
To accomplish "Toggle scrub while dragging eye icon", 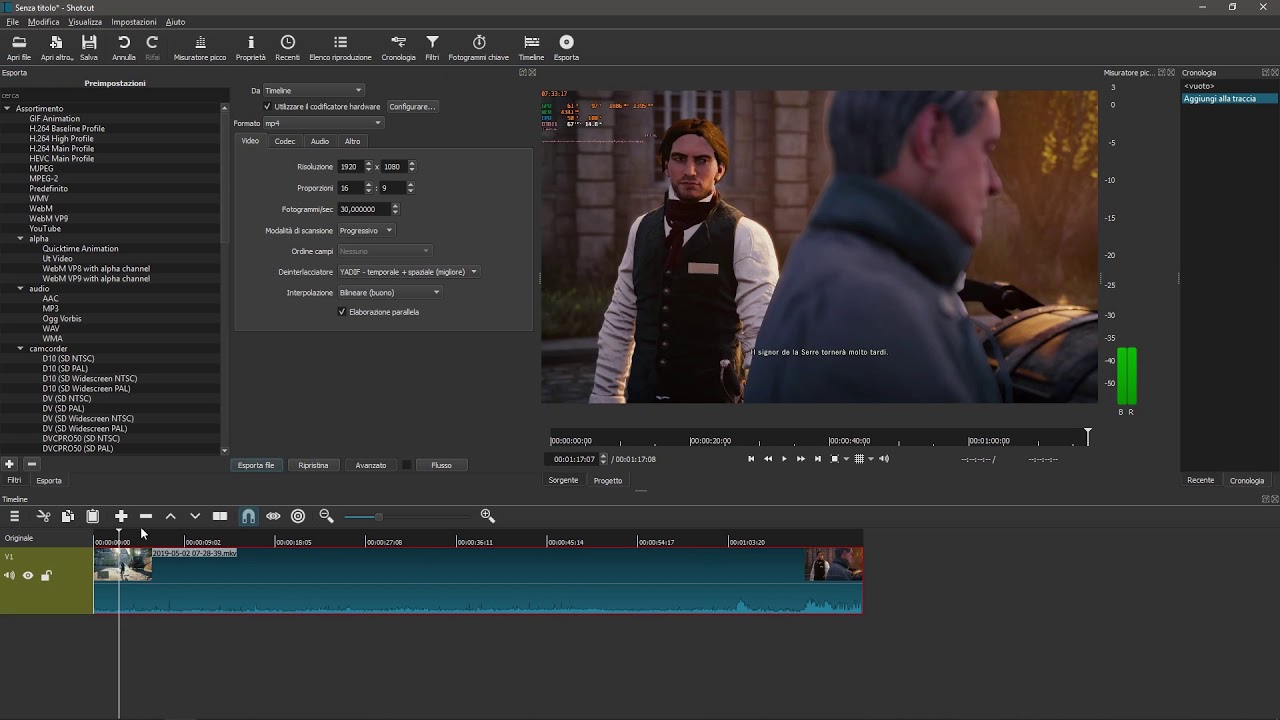I will (x=273, y=516).
